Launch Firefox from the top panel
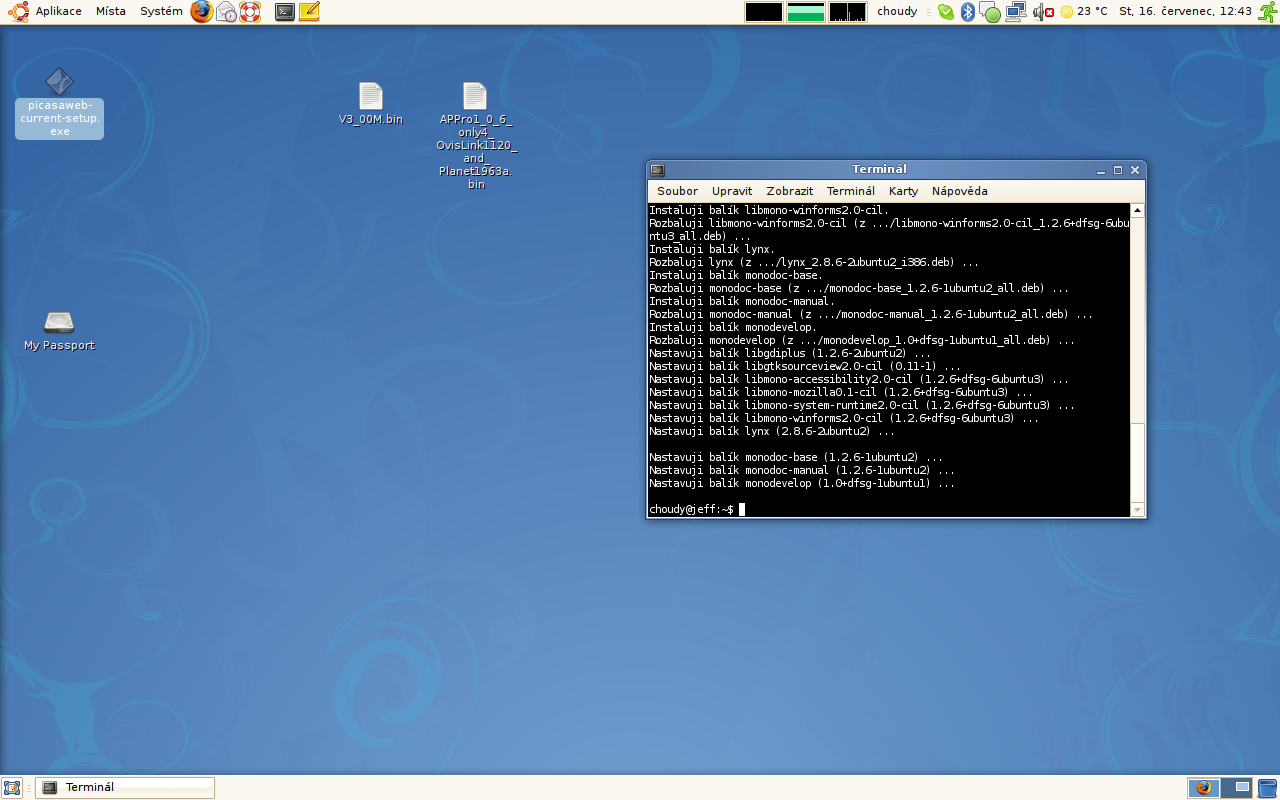 pos(202,12)
